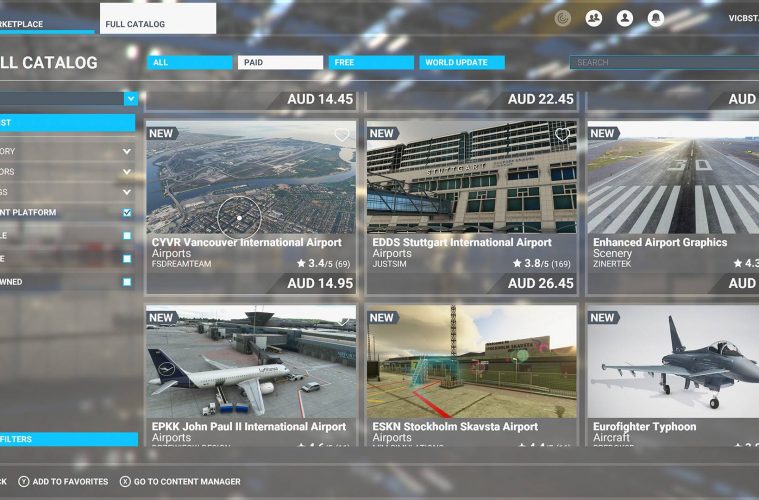Click the spiral activity icon in top bar
Image resolution: width=759 pixels, height=500 pixels.
562,18
